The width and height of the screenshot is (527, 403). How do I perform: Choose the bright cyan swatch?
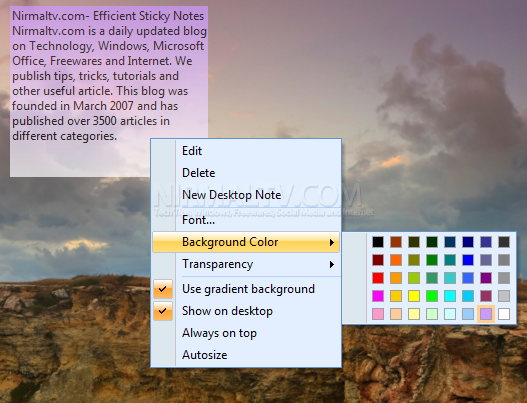click(x=450, y=296)
